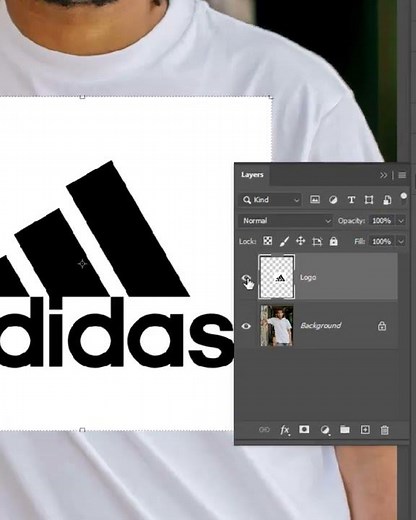Create a new group folder
Screen dimensions: 416x520
(x=345, y=429)
